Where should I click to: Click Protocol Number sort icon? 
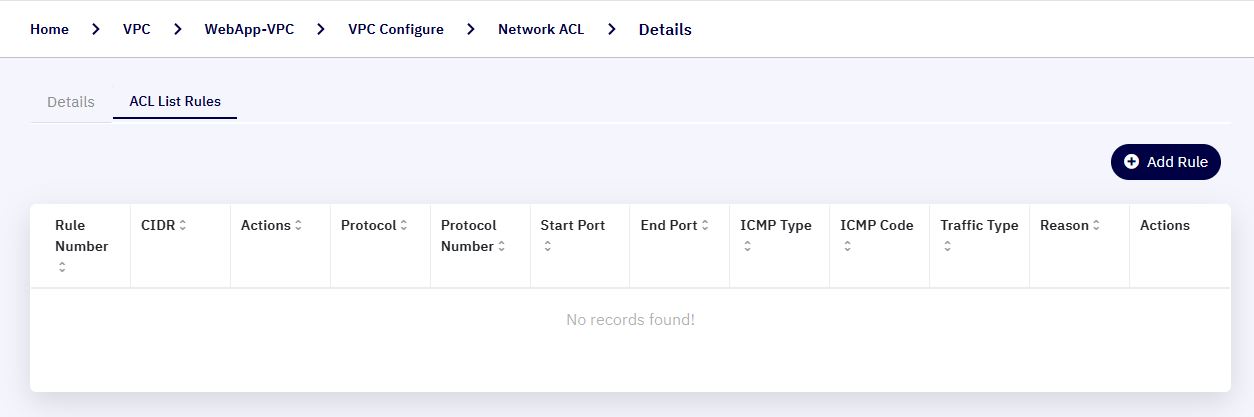(x=501, y=247)
